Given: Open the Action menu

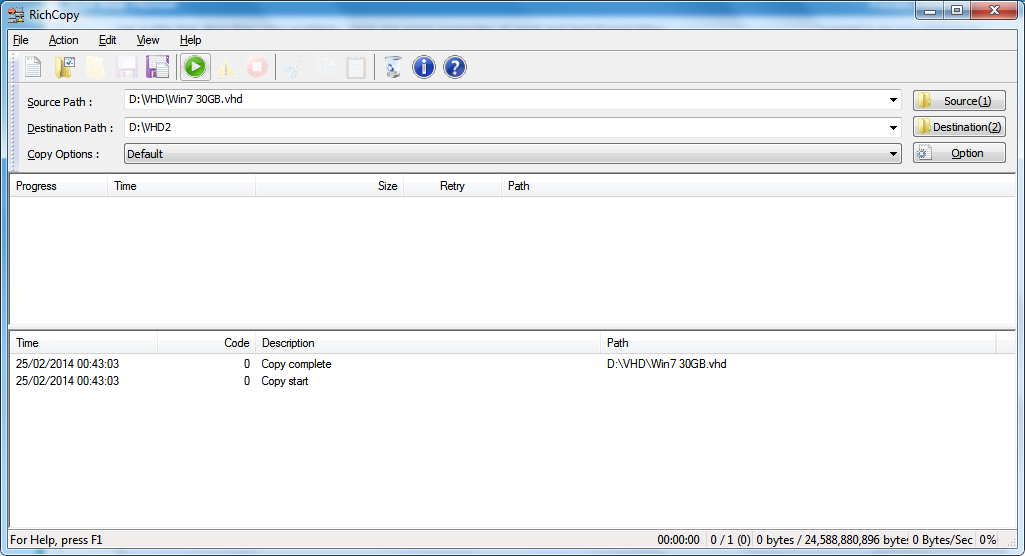Looking at the screenshot, I should [x=63, y=40].
